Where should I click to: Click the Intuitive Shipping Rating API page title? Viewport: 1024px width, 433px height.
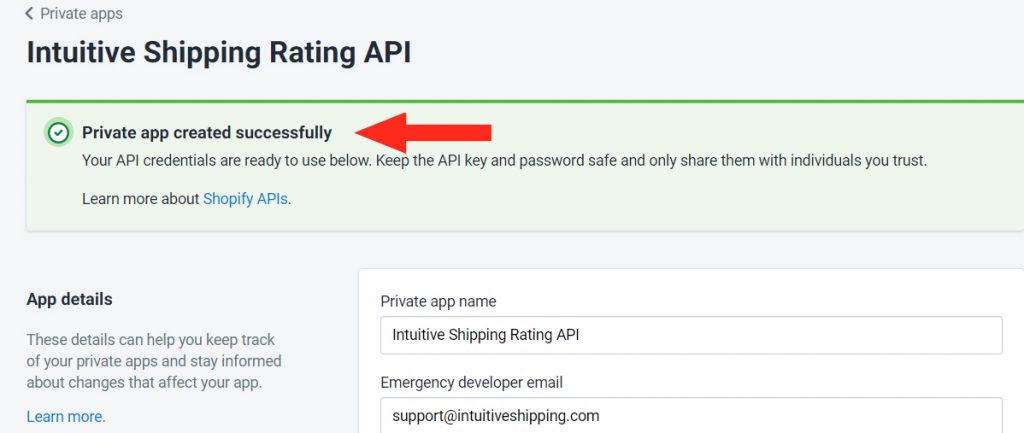tap(219, 53)
